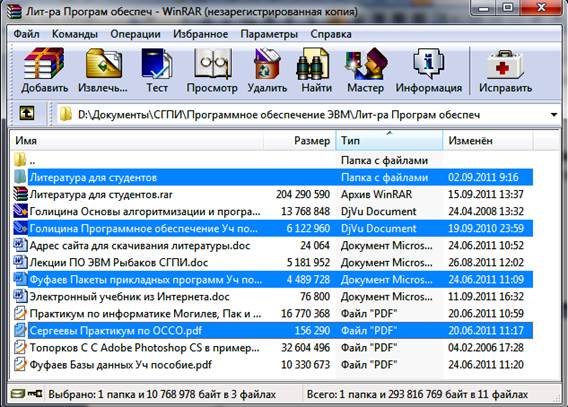Click DjVu icon of Голицина Основы алгоритмизации
568x407 pixels.
[x=20, y=211]
